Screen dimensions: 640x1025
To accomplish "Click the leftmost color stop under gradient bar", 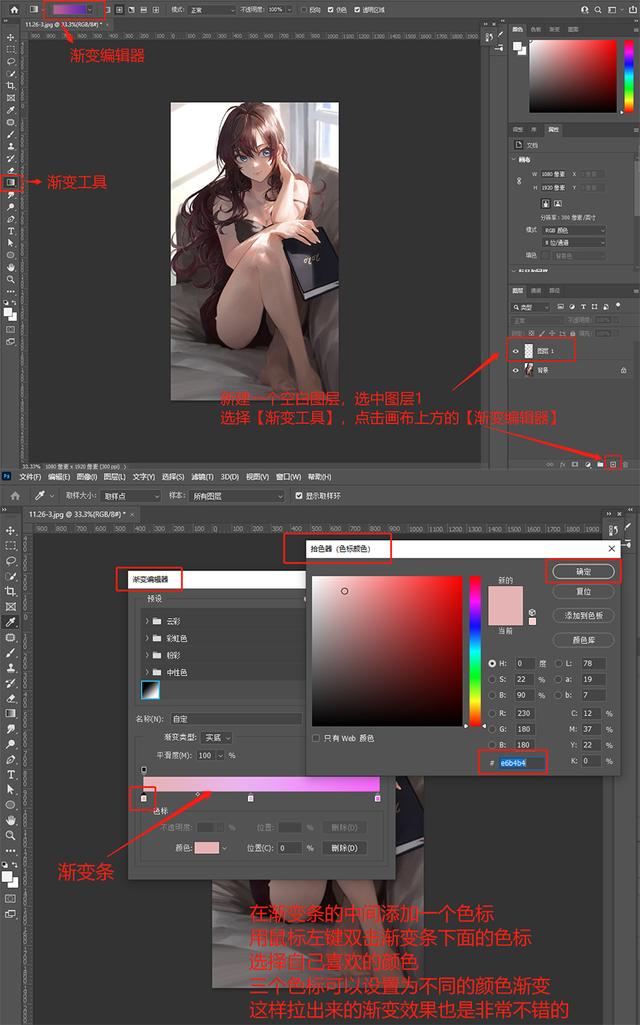I will 144,798.
